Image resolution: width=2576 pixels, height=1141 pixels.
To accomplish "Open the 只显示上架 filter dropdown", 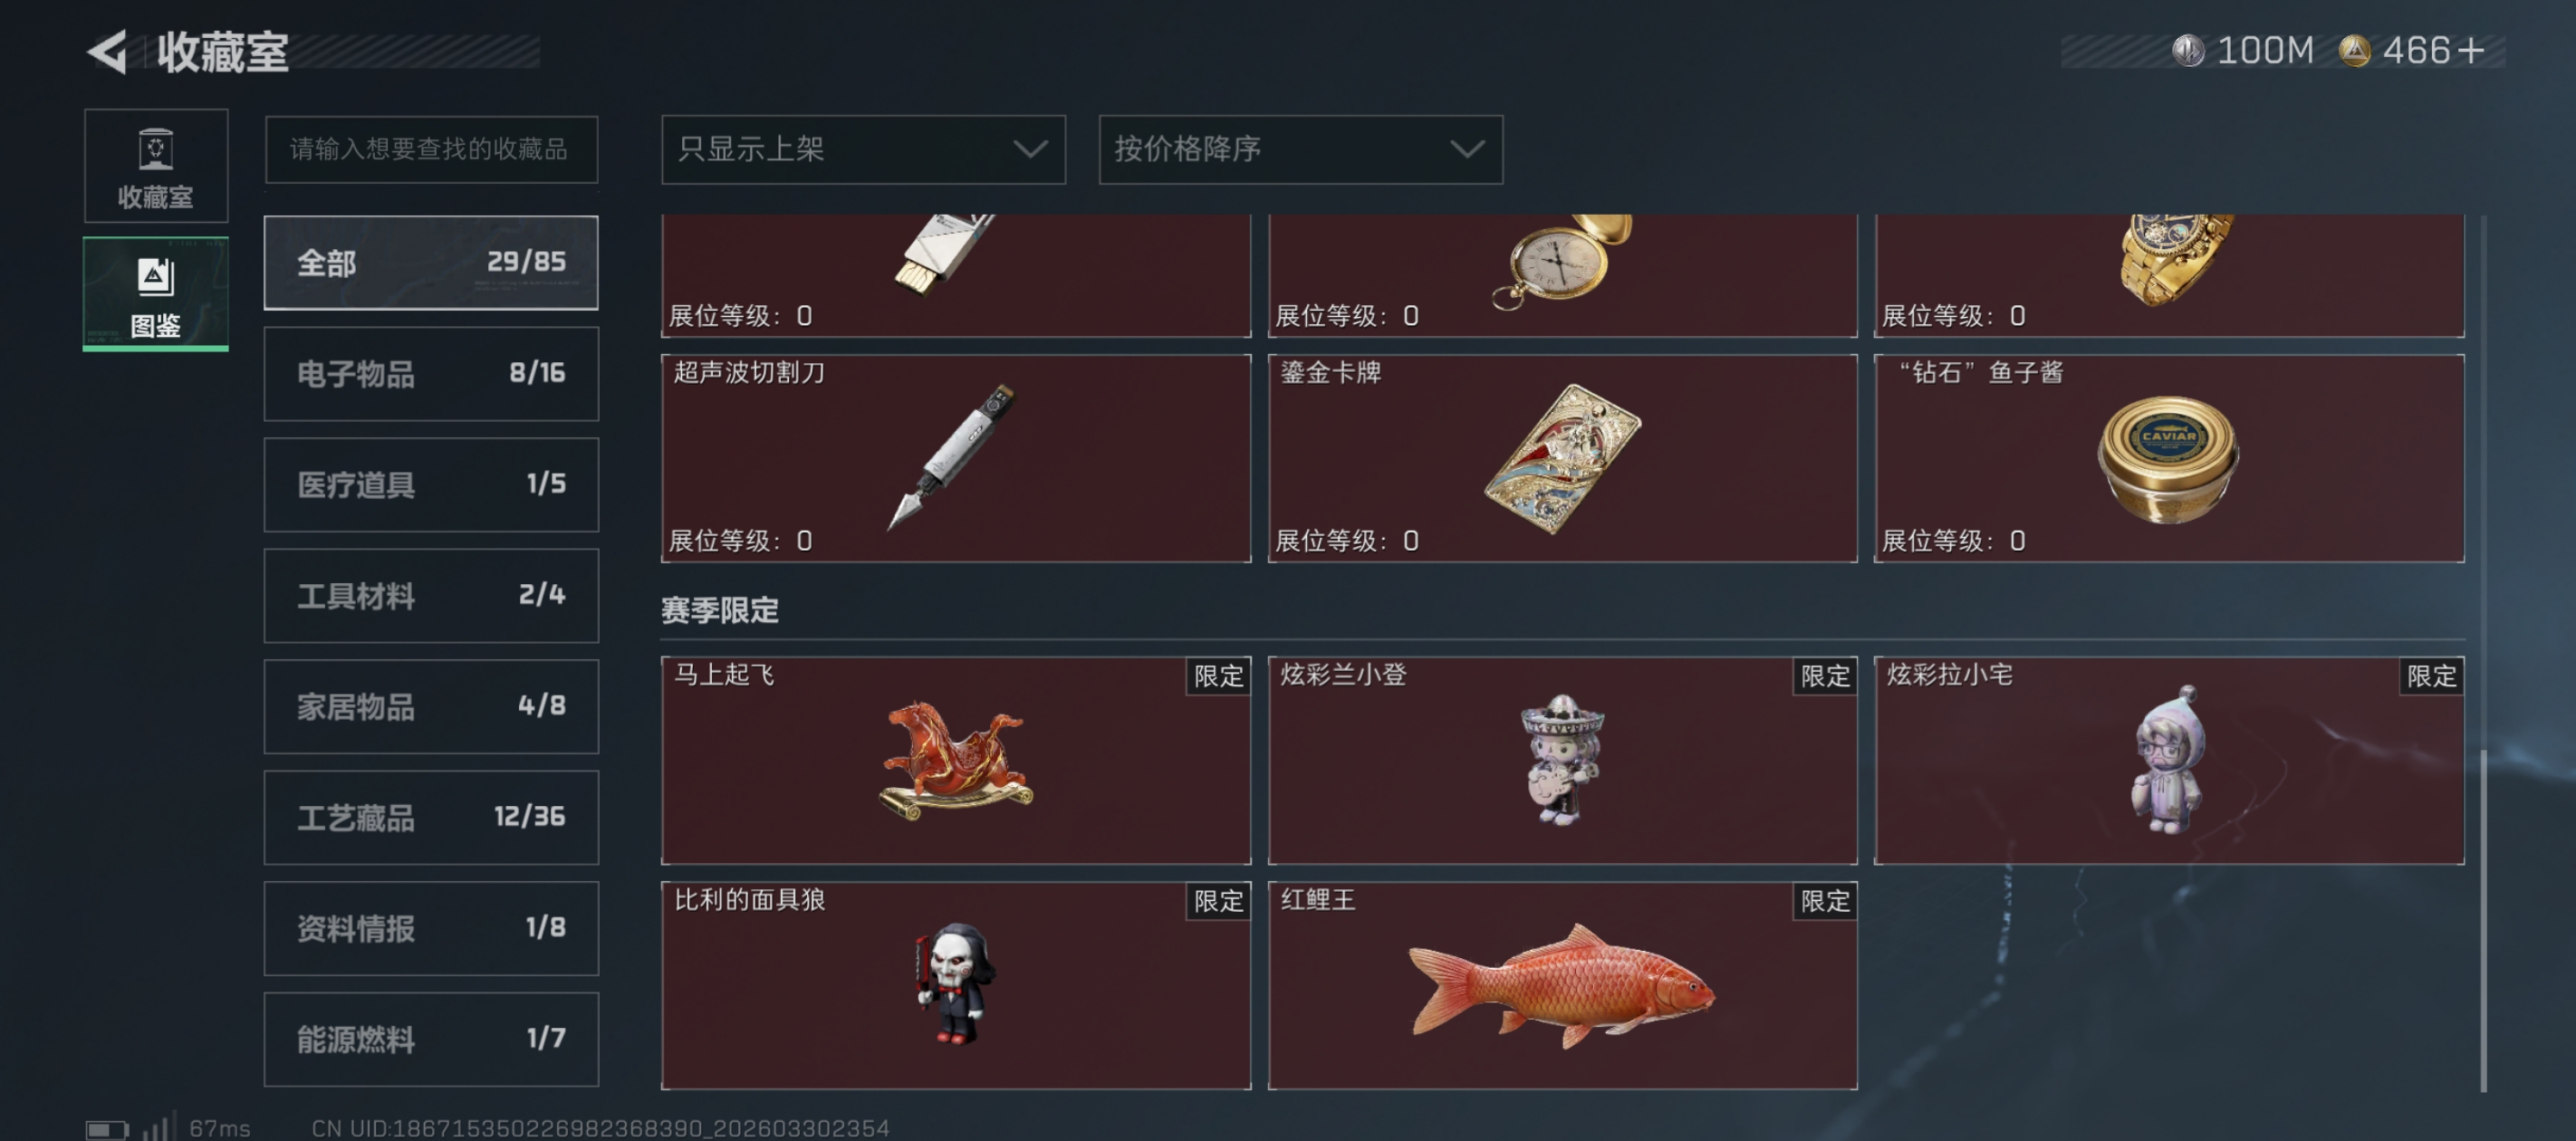I will (x=863, y=150).
